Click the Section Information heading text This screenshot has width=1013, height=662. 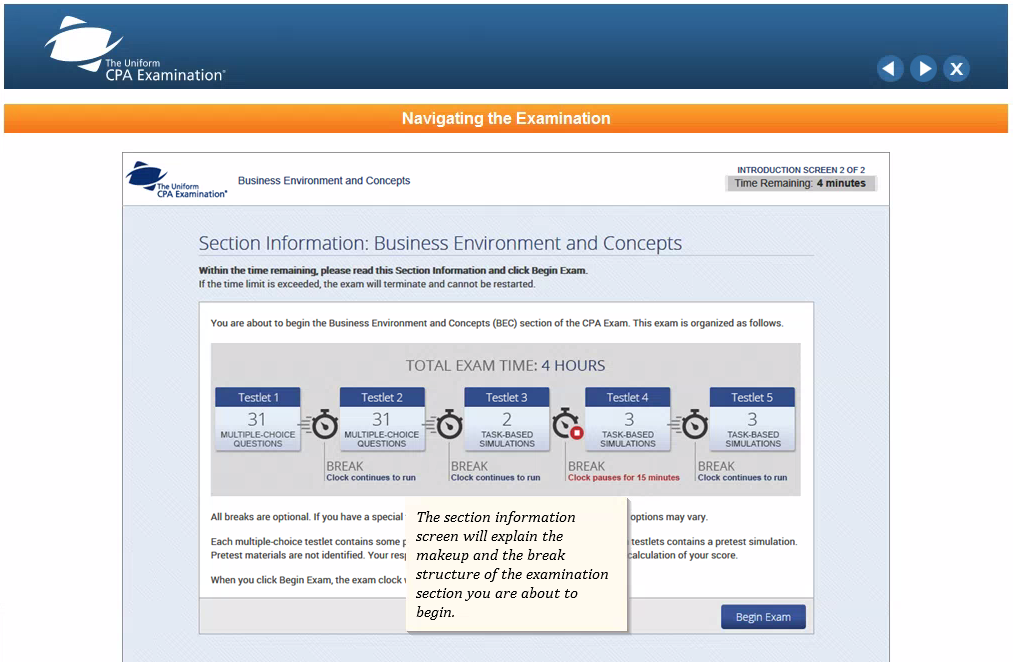coord(440,243)
